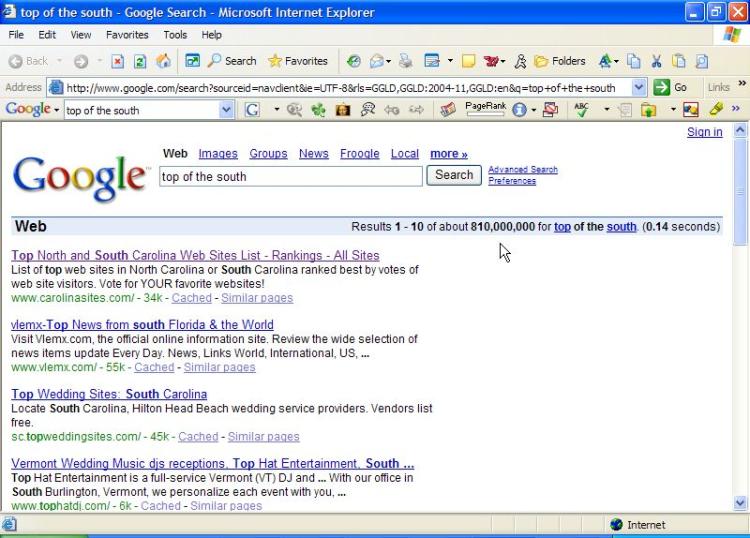The height and width of the screenshot is (538, 750).
Task: Click the Google toolbar G search icon
Action: pos(252,110)
